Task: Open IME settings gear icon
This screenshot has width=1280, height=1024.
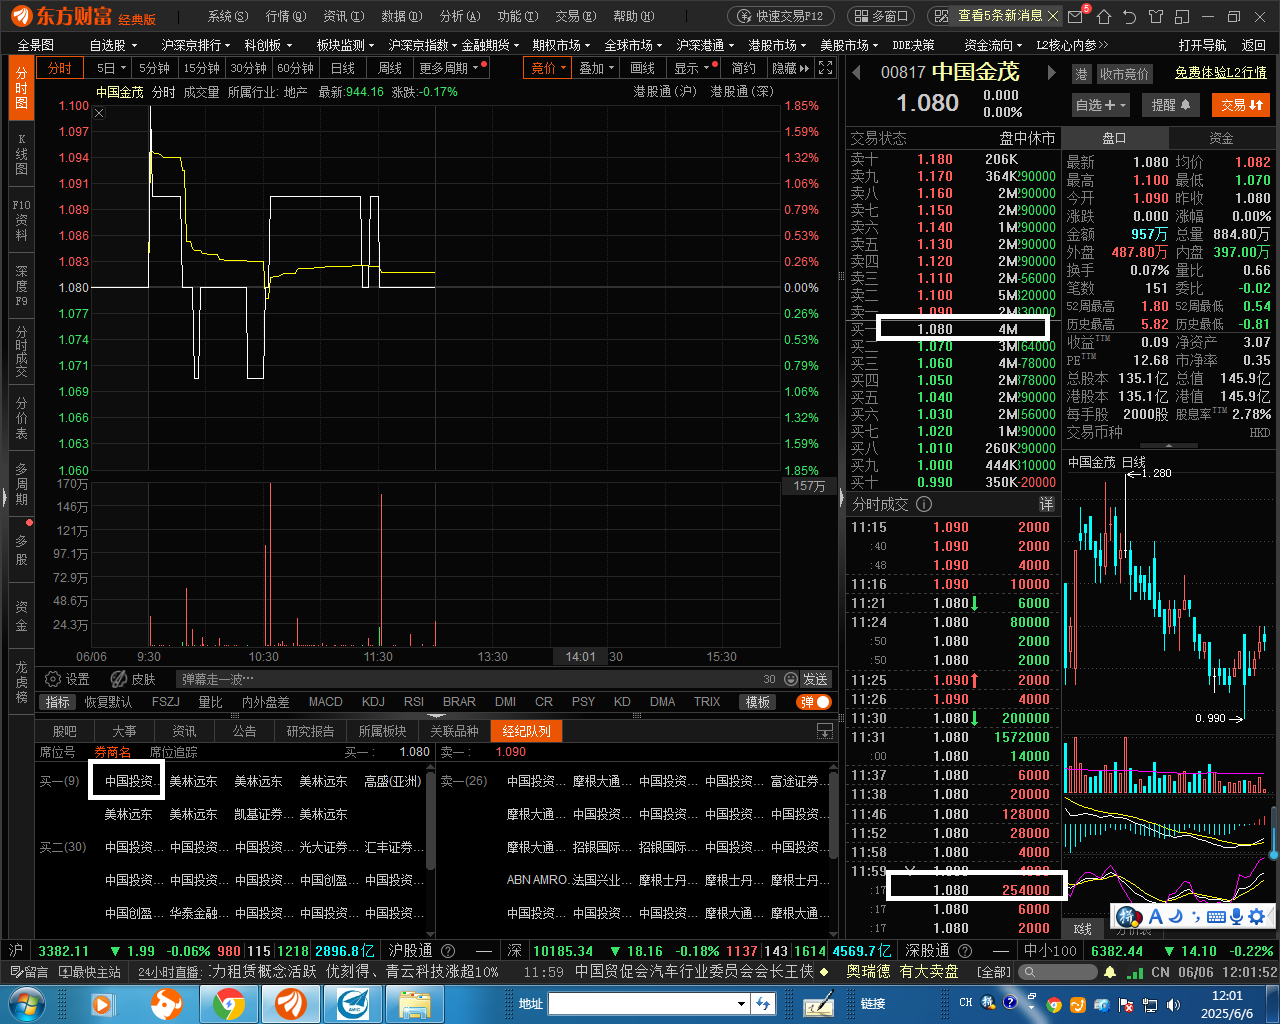Action: (1257, 916)
